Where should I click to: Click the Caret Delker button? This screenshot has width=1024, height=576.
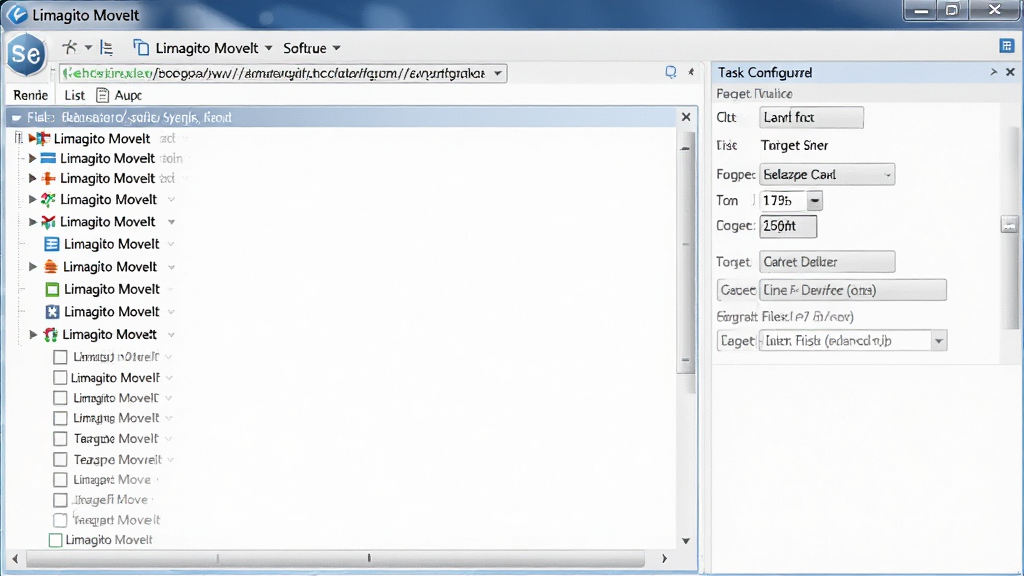pyautogui.click(x=827, y=262)
